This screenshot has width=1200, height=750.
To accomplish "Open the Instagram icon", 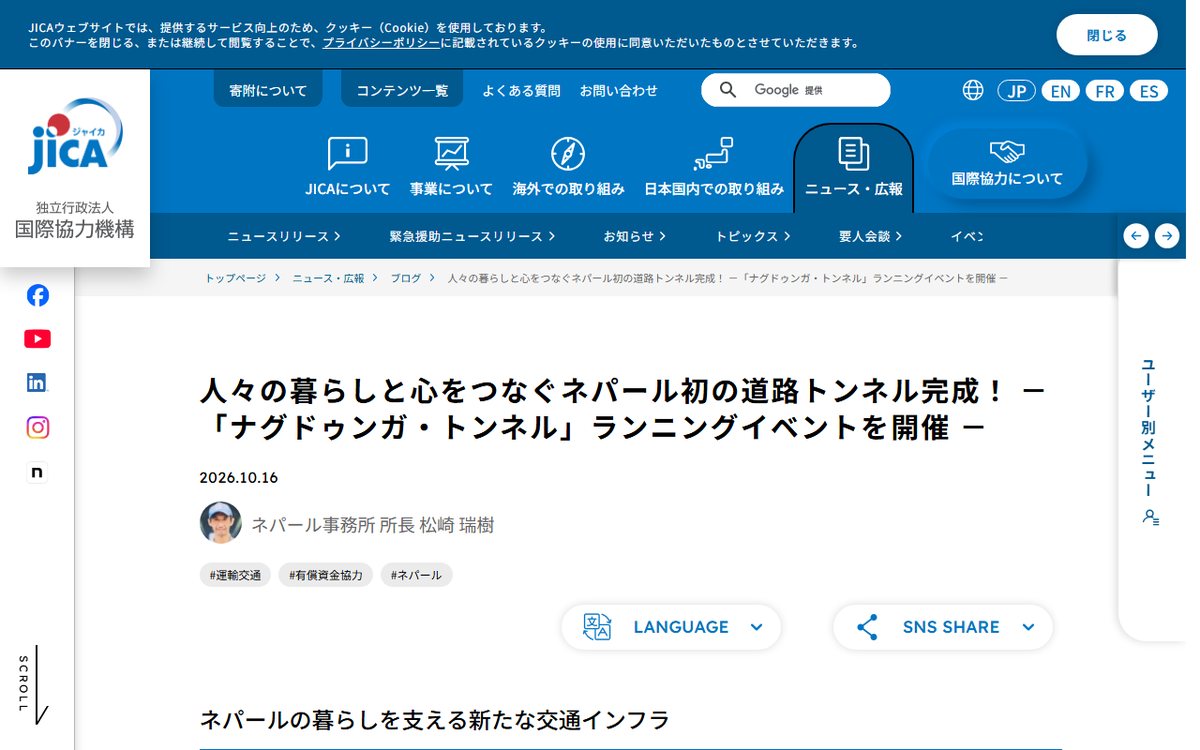I will (38, 428).
